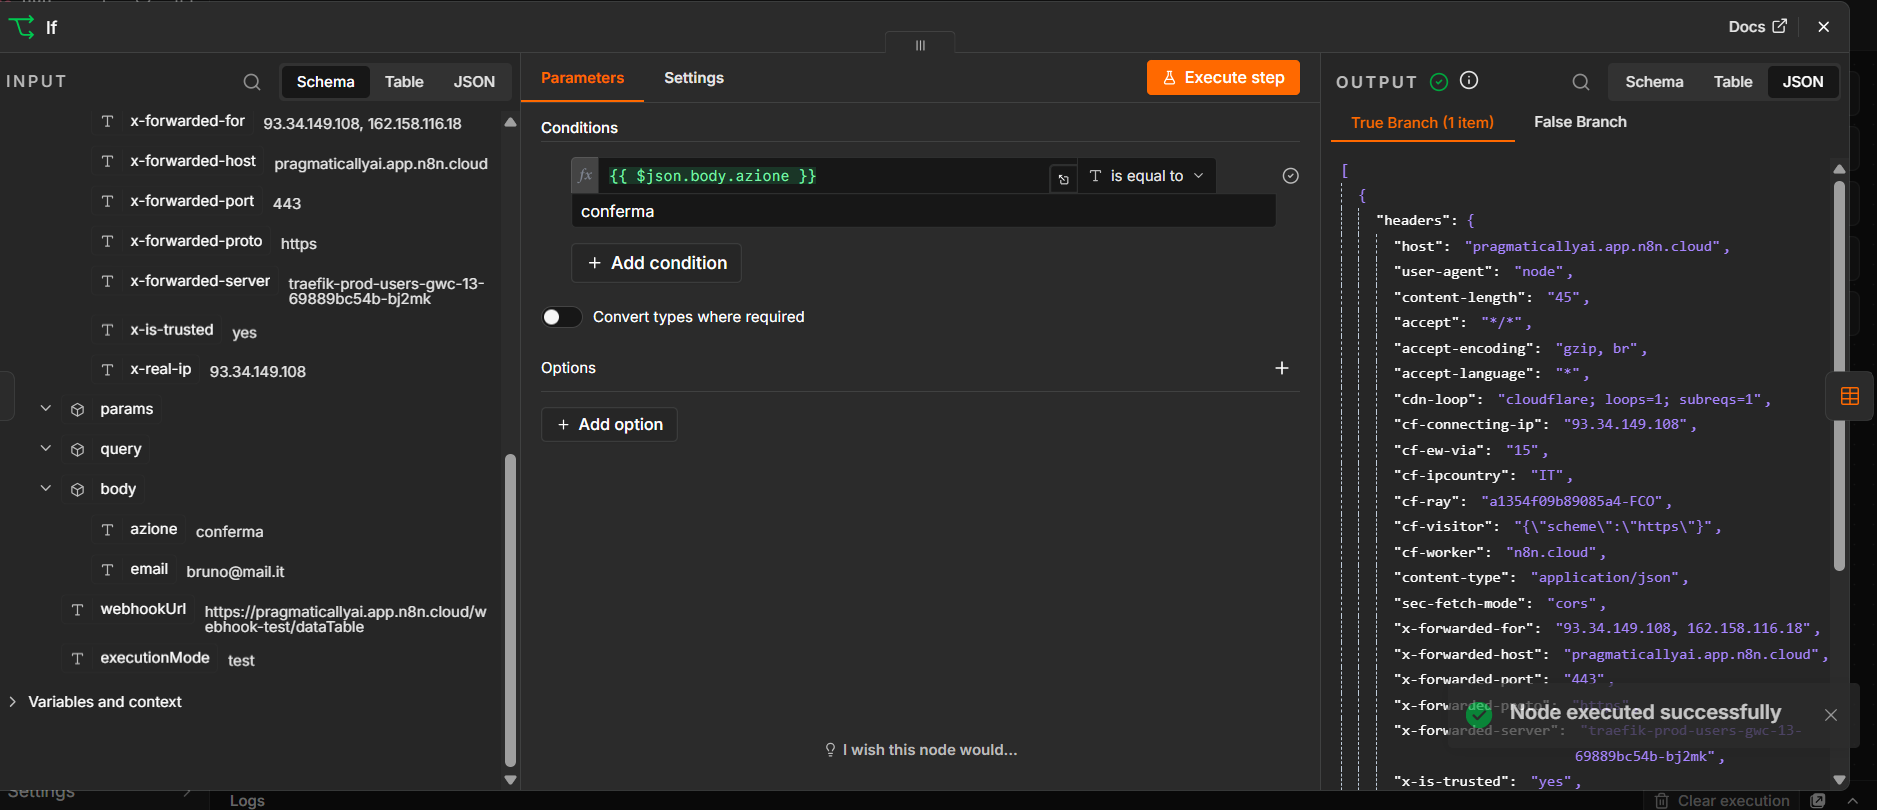
Task: Switch output view to Schema
Action: (1654, 82)
